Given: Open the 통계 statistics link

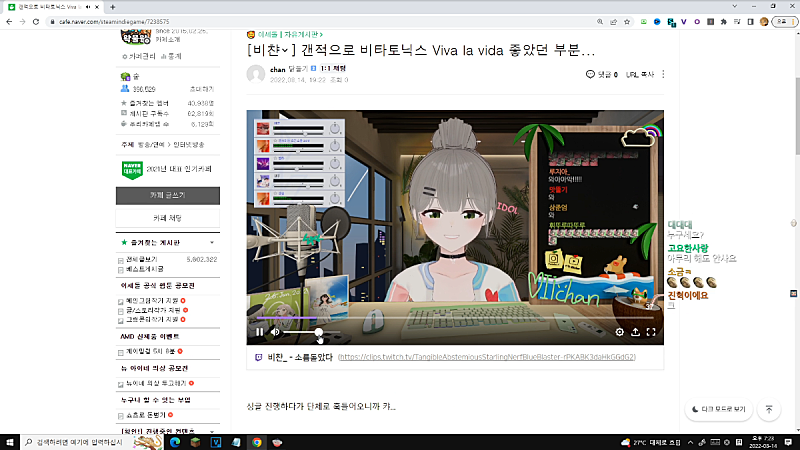Looking at the screenshot, I should 171,57.
